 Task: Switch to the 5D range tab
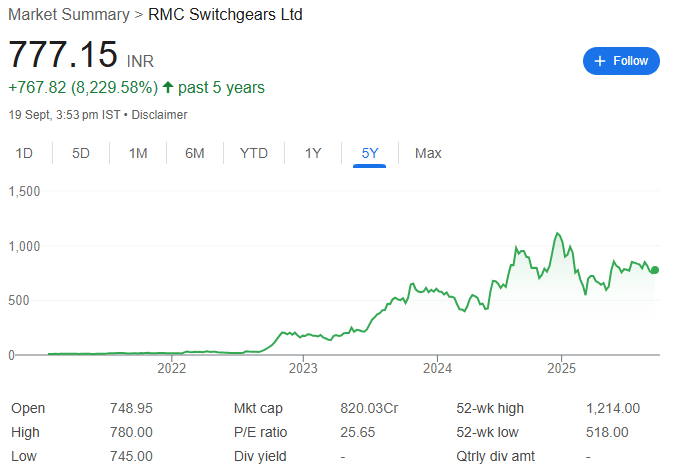coord(81,153)
